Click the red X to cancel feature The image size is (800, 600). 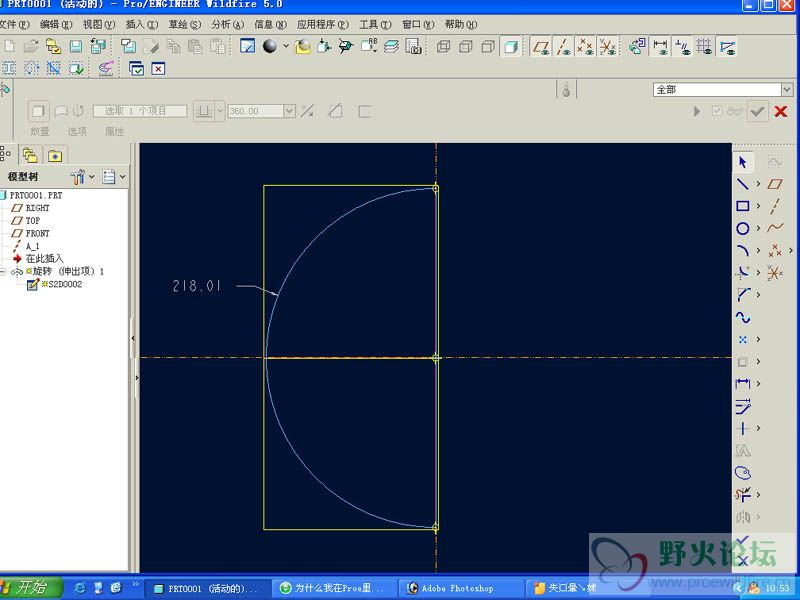[781, 111]
